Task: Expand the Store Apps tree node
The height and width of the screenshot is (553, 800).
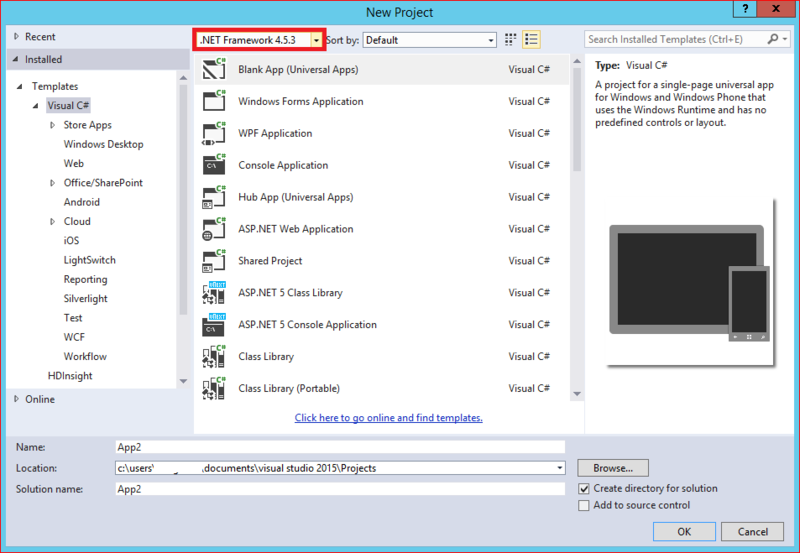Action: pyautogui.click(x=52, y=124)
